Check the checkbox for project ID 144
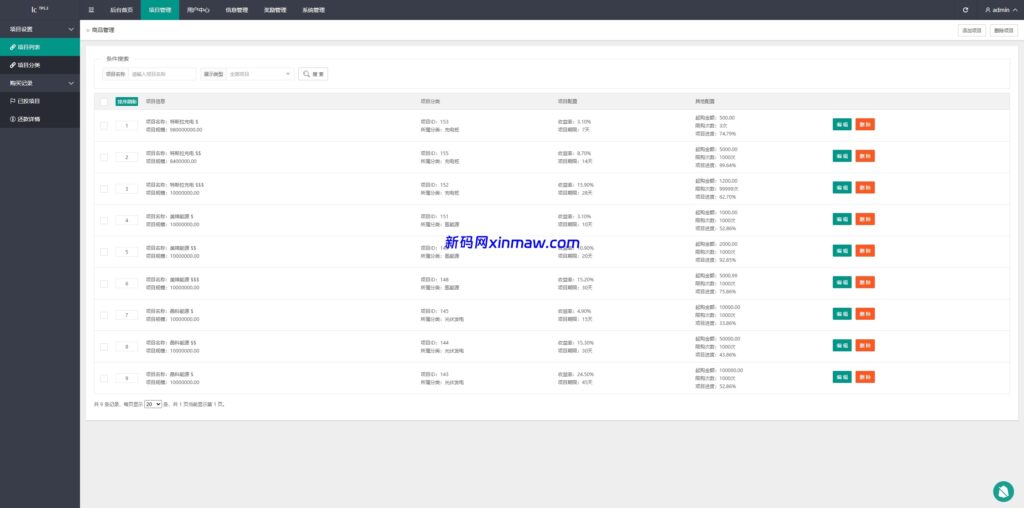 104,347
